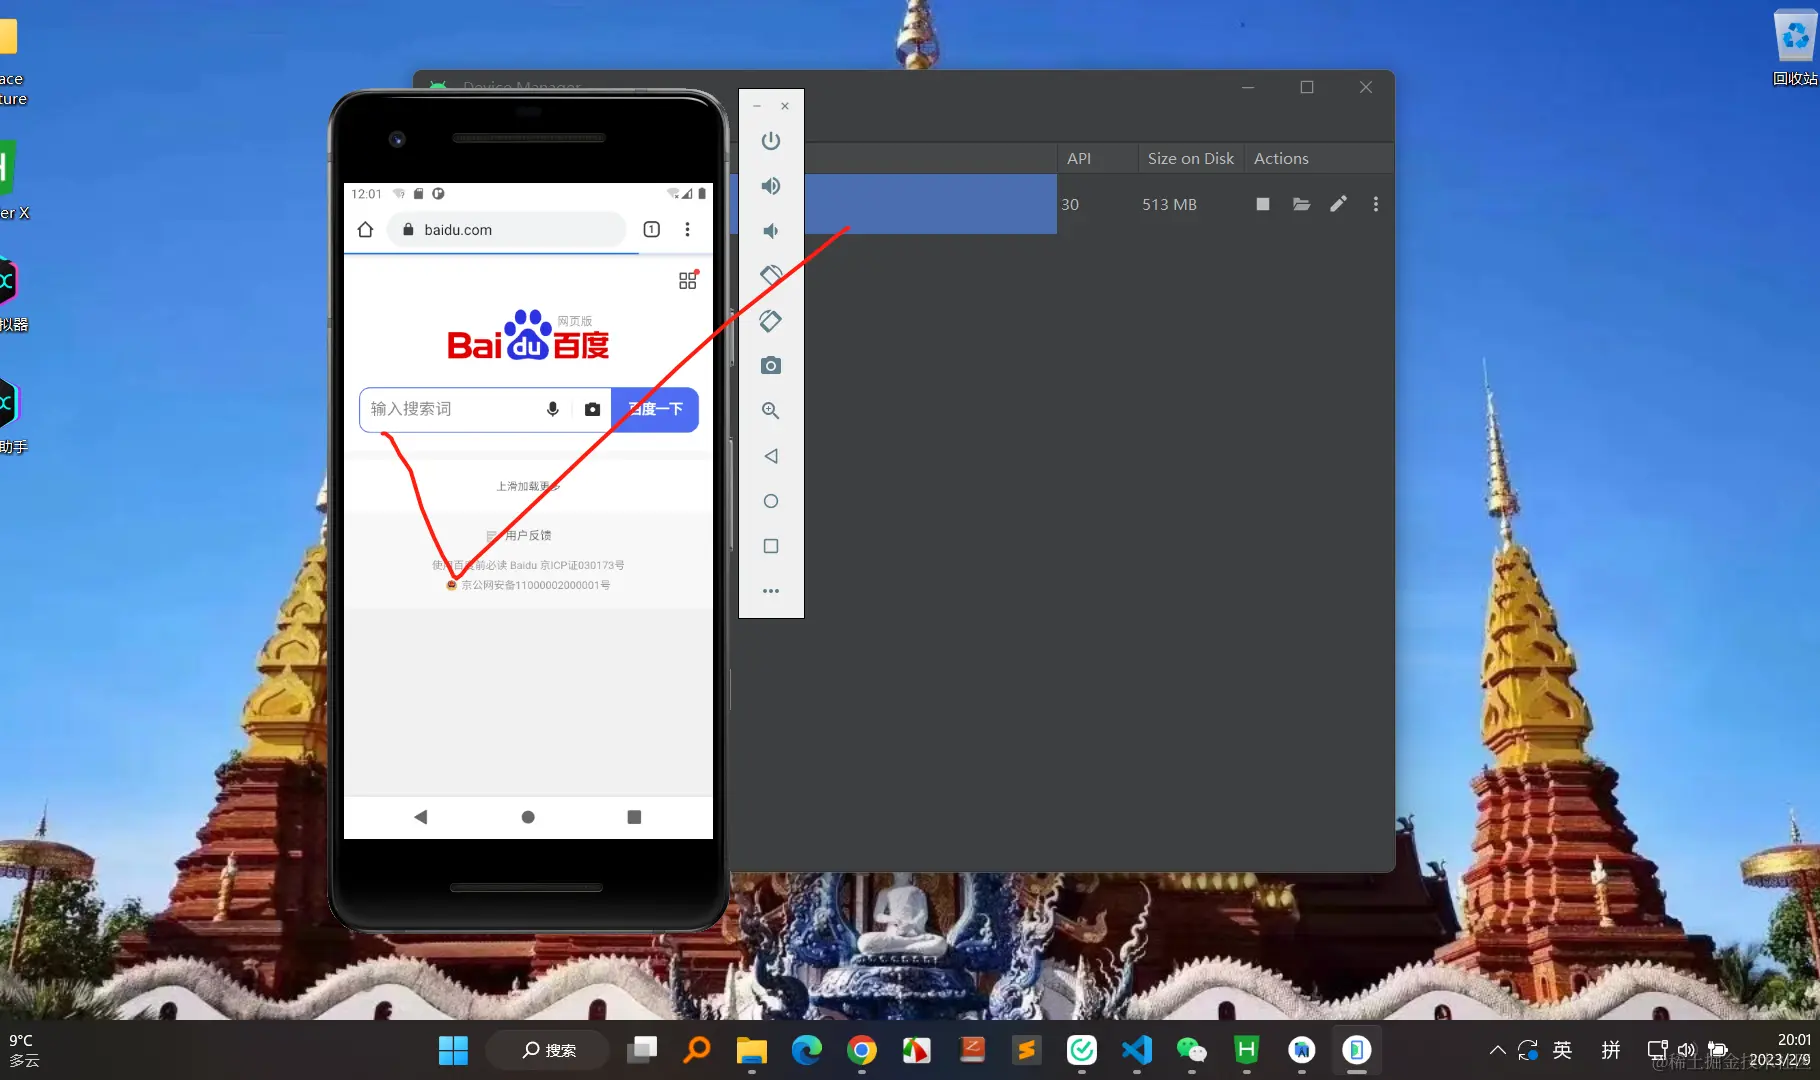
Task: Click the 百度一下 search button
Action: (x=655, y=409)
